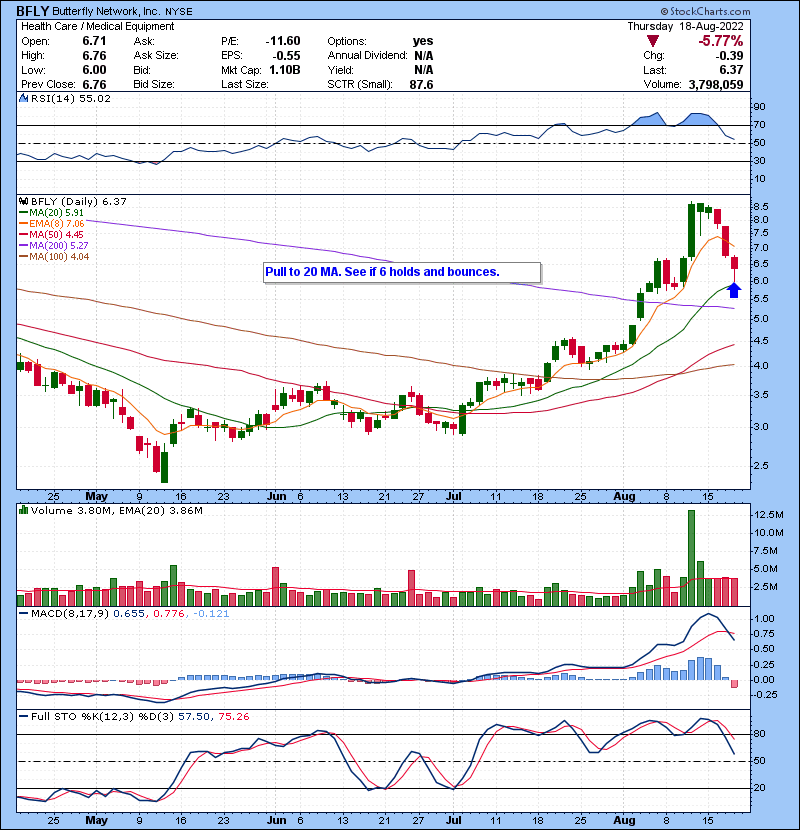Click the Low value 6.00
The height and width of the screenshot is (830, 800).
click(x=94, y=70)
